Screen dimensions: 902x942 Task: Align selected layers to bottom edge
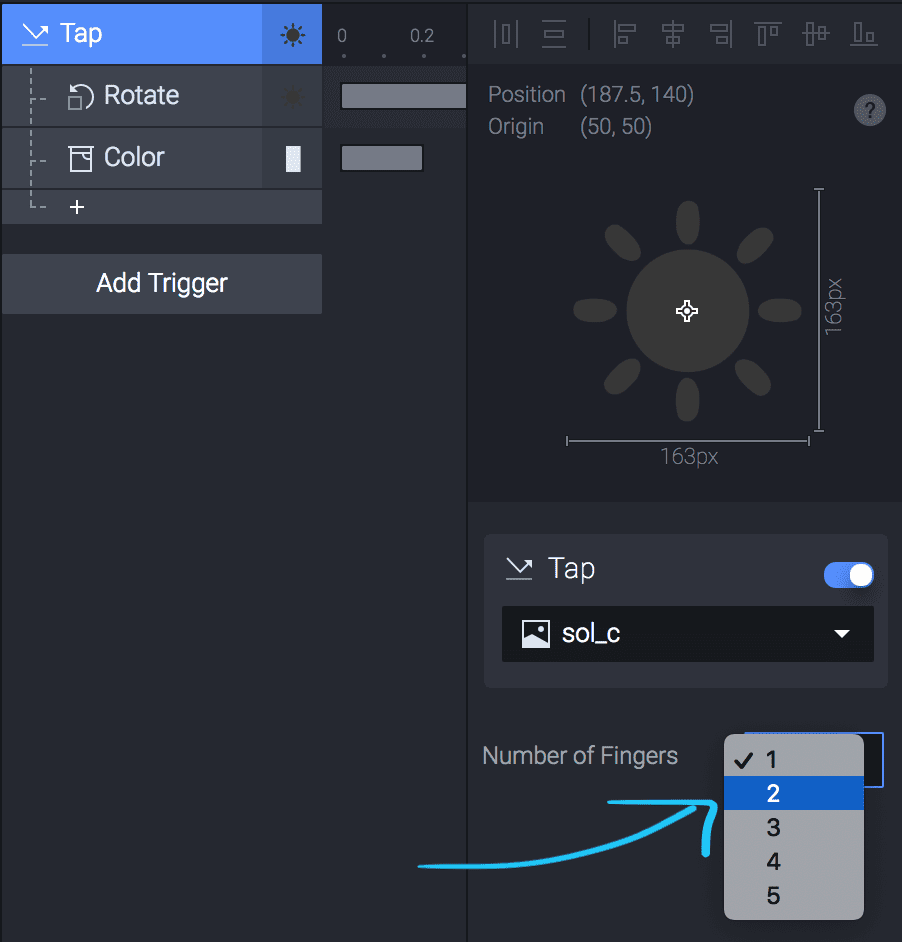click(864, 34)
